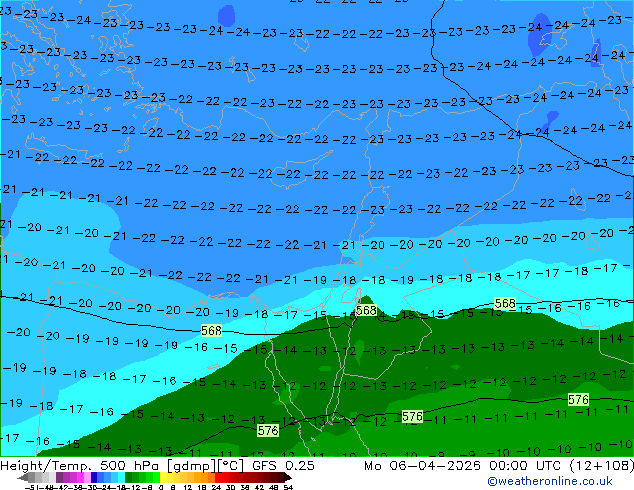Viewport: 634px width, 490px height.
Task: Select the bright red swatch in the legend
Action: click(218, 477)
